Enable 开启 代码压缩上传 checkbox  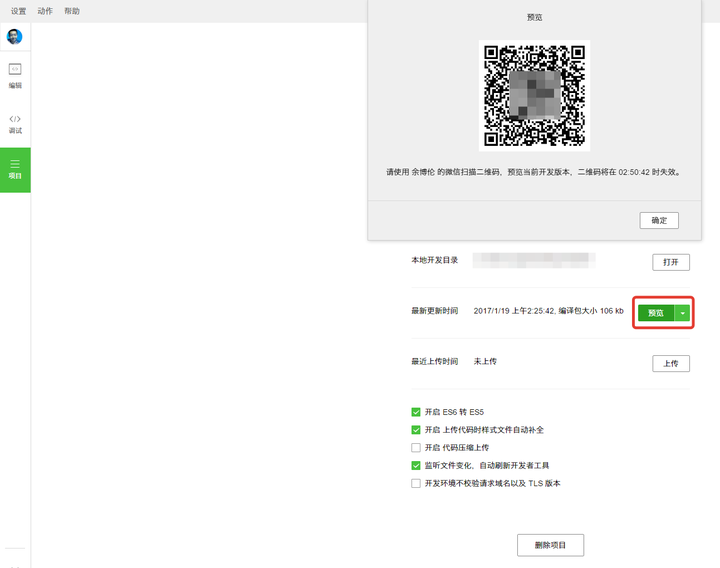coord(416,447)
